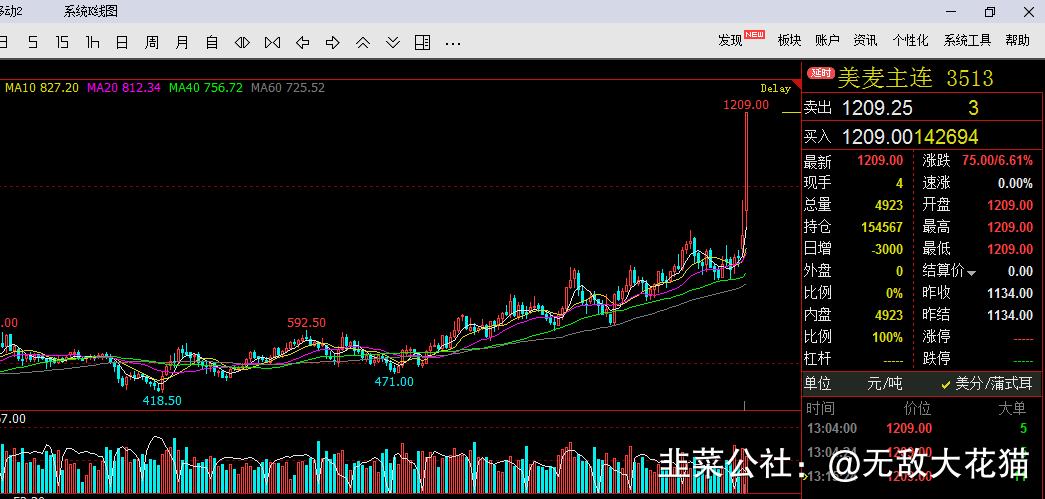This screenshot has width=1045, height=499.
Task: Click the left arrow navigation icon
Action: 302,42
